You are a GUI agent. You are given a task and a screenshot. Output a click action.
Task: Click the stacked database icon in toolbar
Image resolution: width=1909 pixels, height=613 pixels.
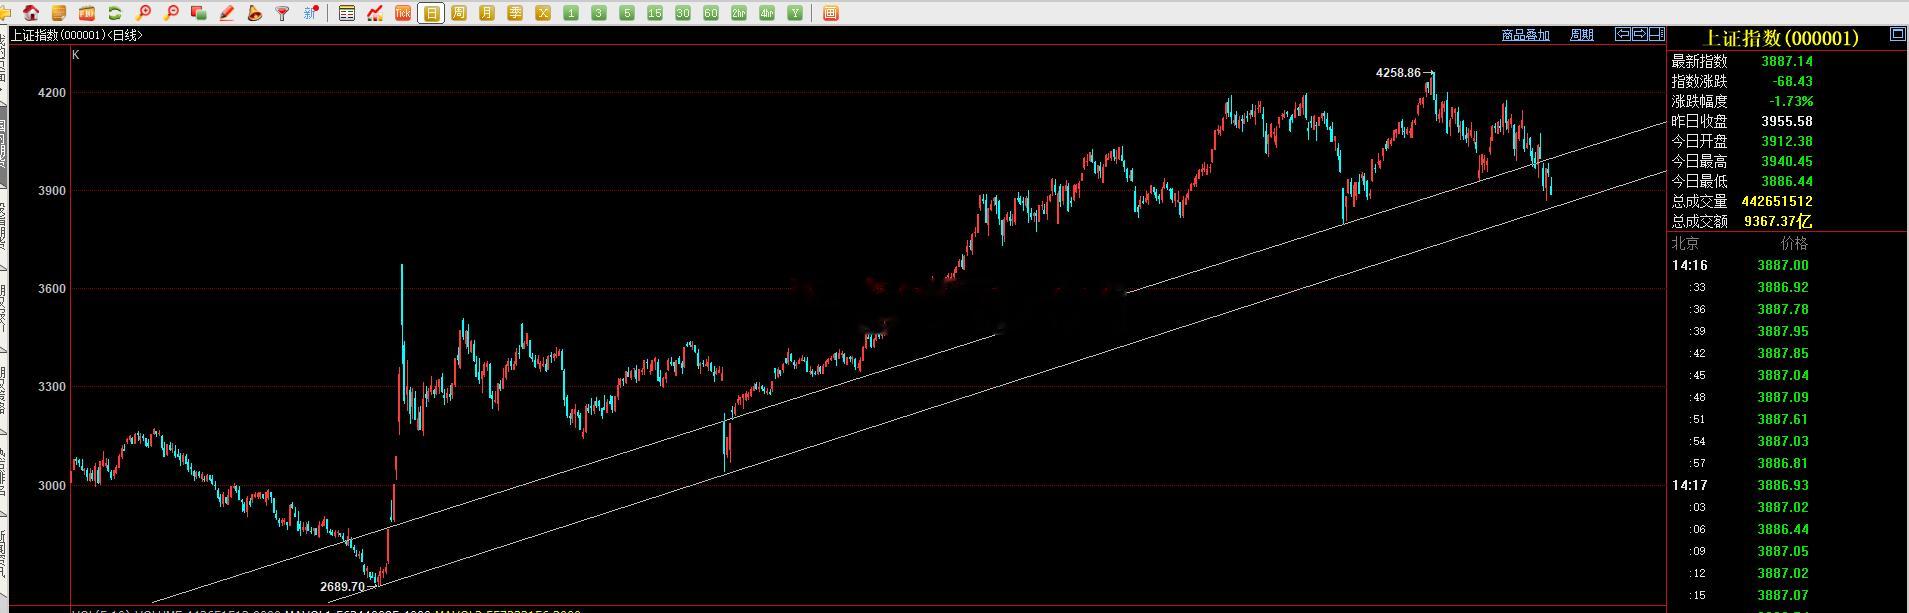(59, 13)
